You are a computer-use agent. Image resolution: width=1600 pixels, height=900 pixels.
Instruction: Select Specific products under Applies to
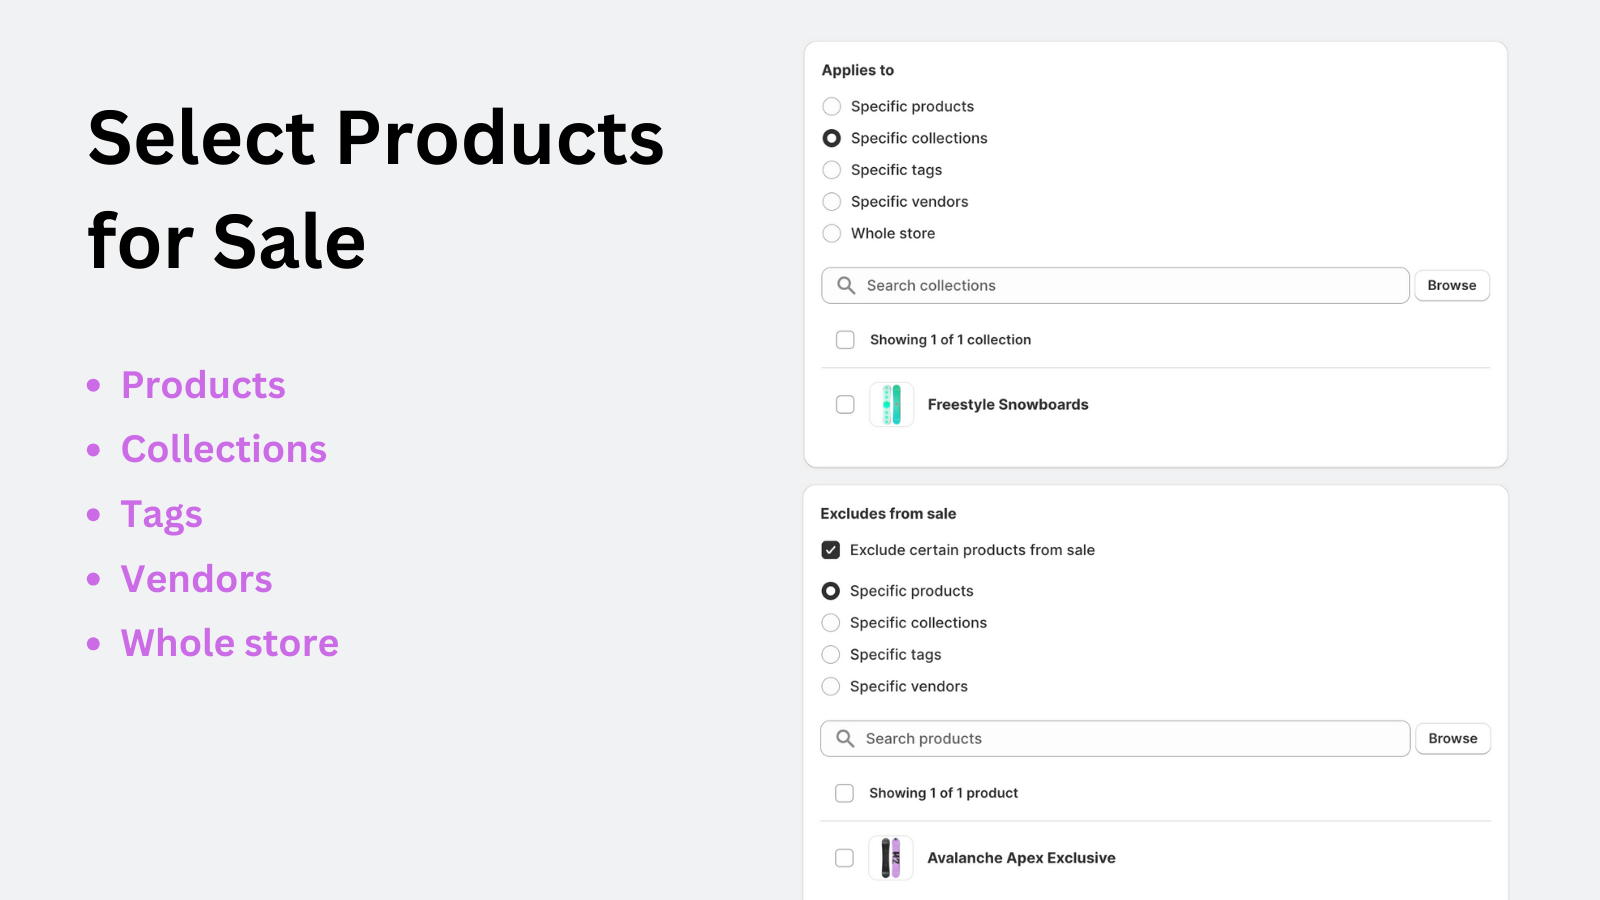coord(832,107)
